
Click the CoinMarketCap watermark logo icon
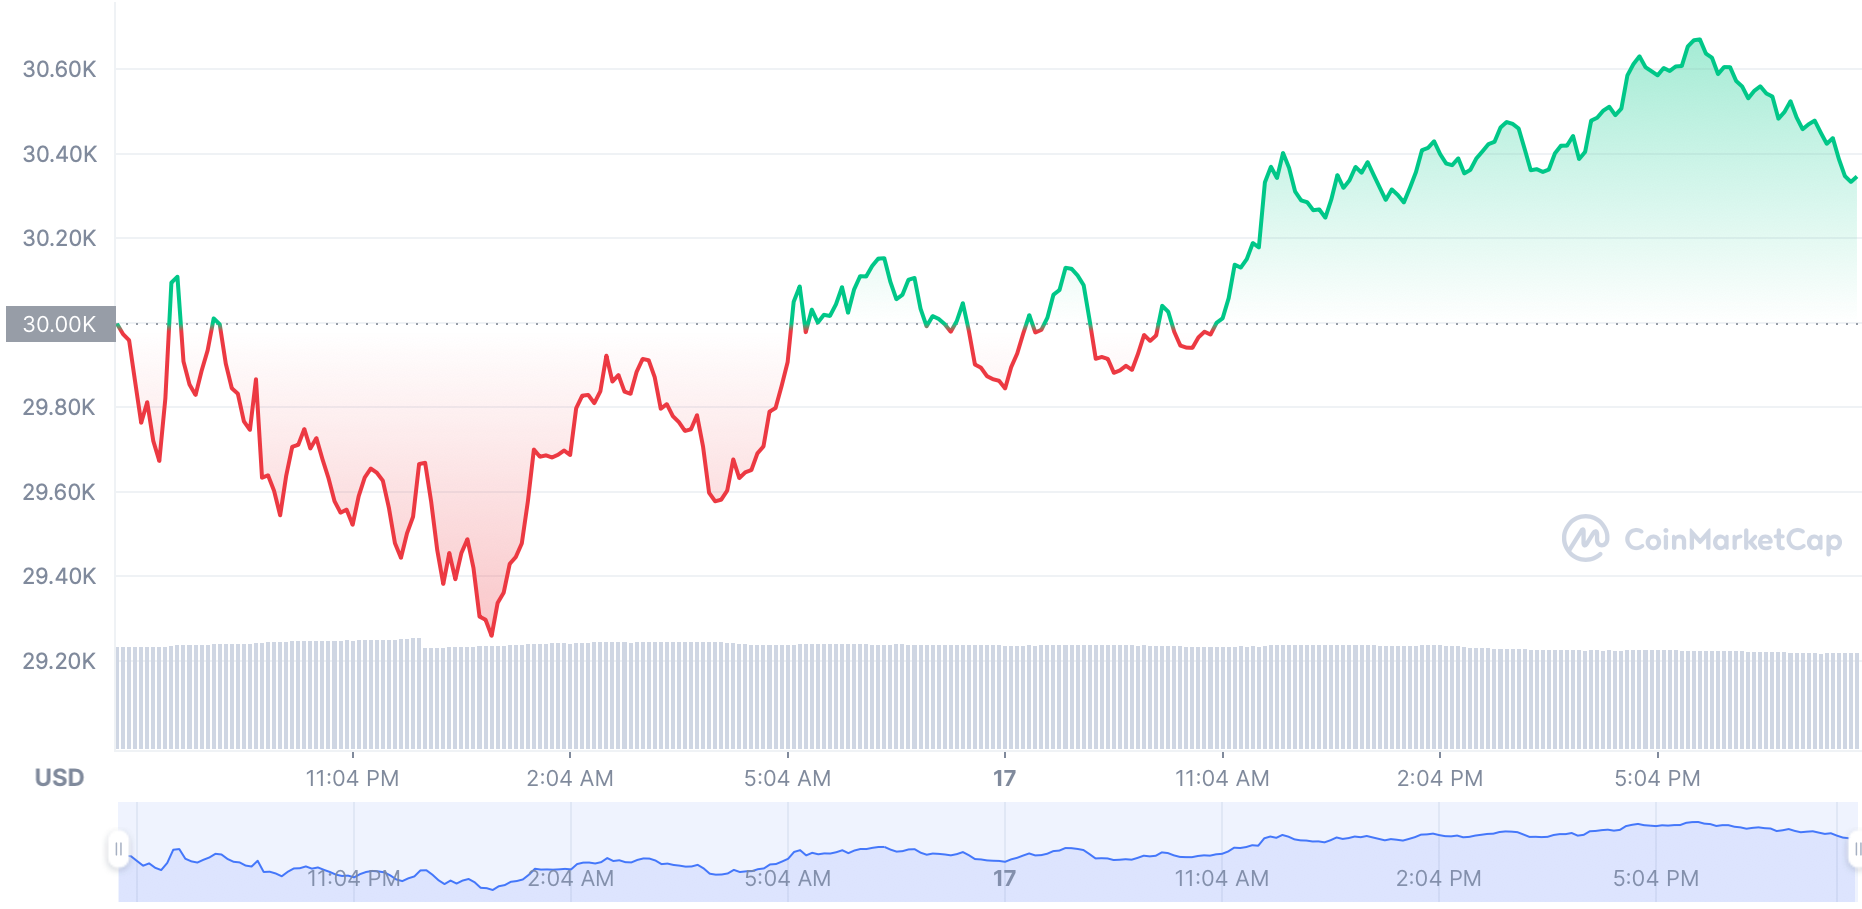[x=1585, y=538]
